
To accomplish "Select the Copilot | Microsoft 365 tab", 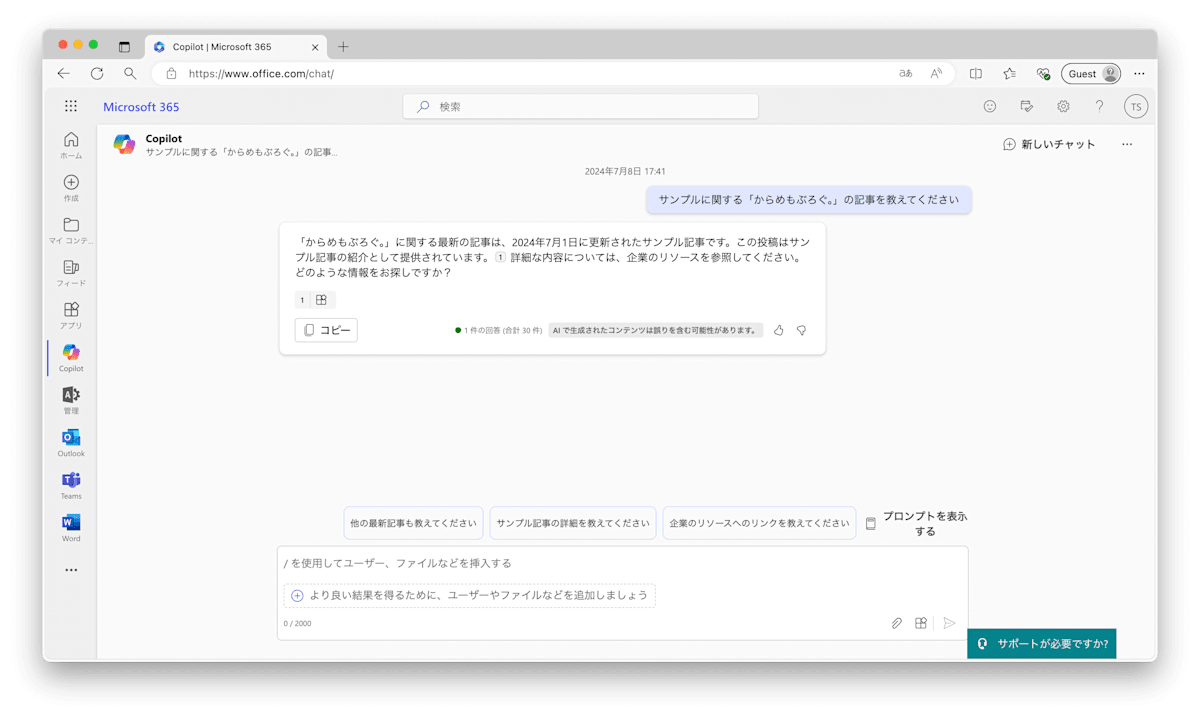I will tap(236, 47).
